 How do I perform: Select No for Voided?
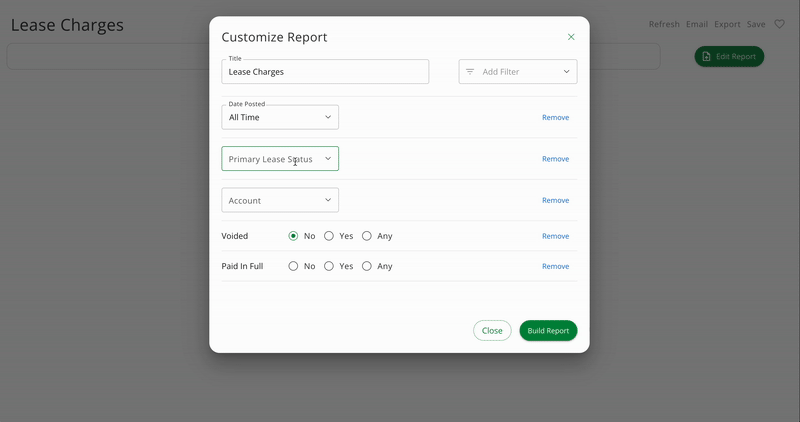pos(293,236)
